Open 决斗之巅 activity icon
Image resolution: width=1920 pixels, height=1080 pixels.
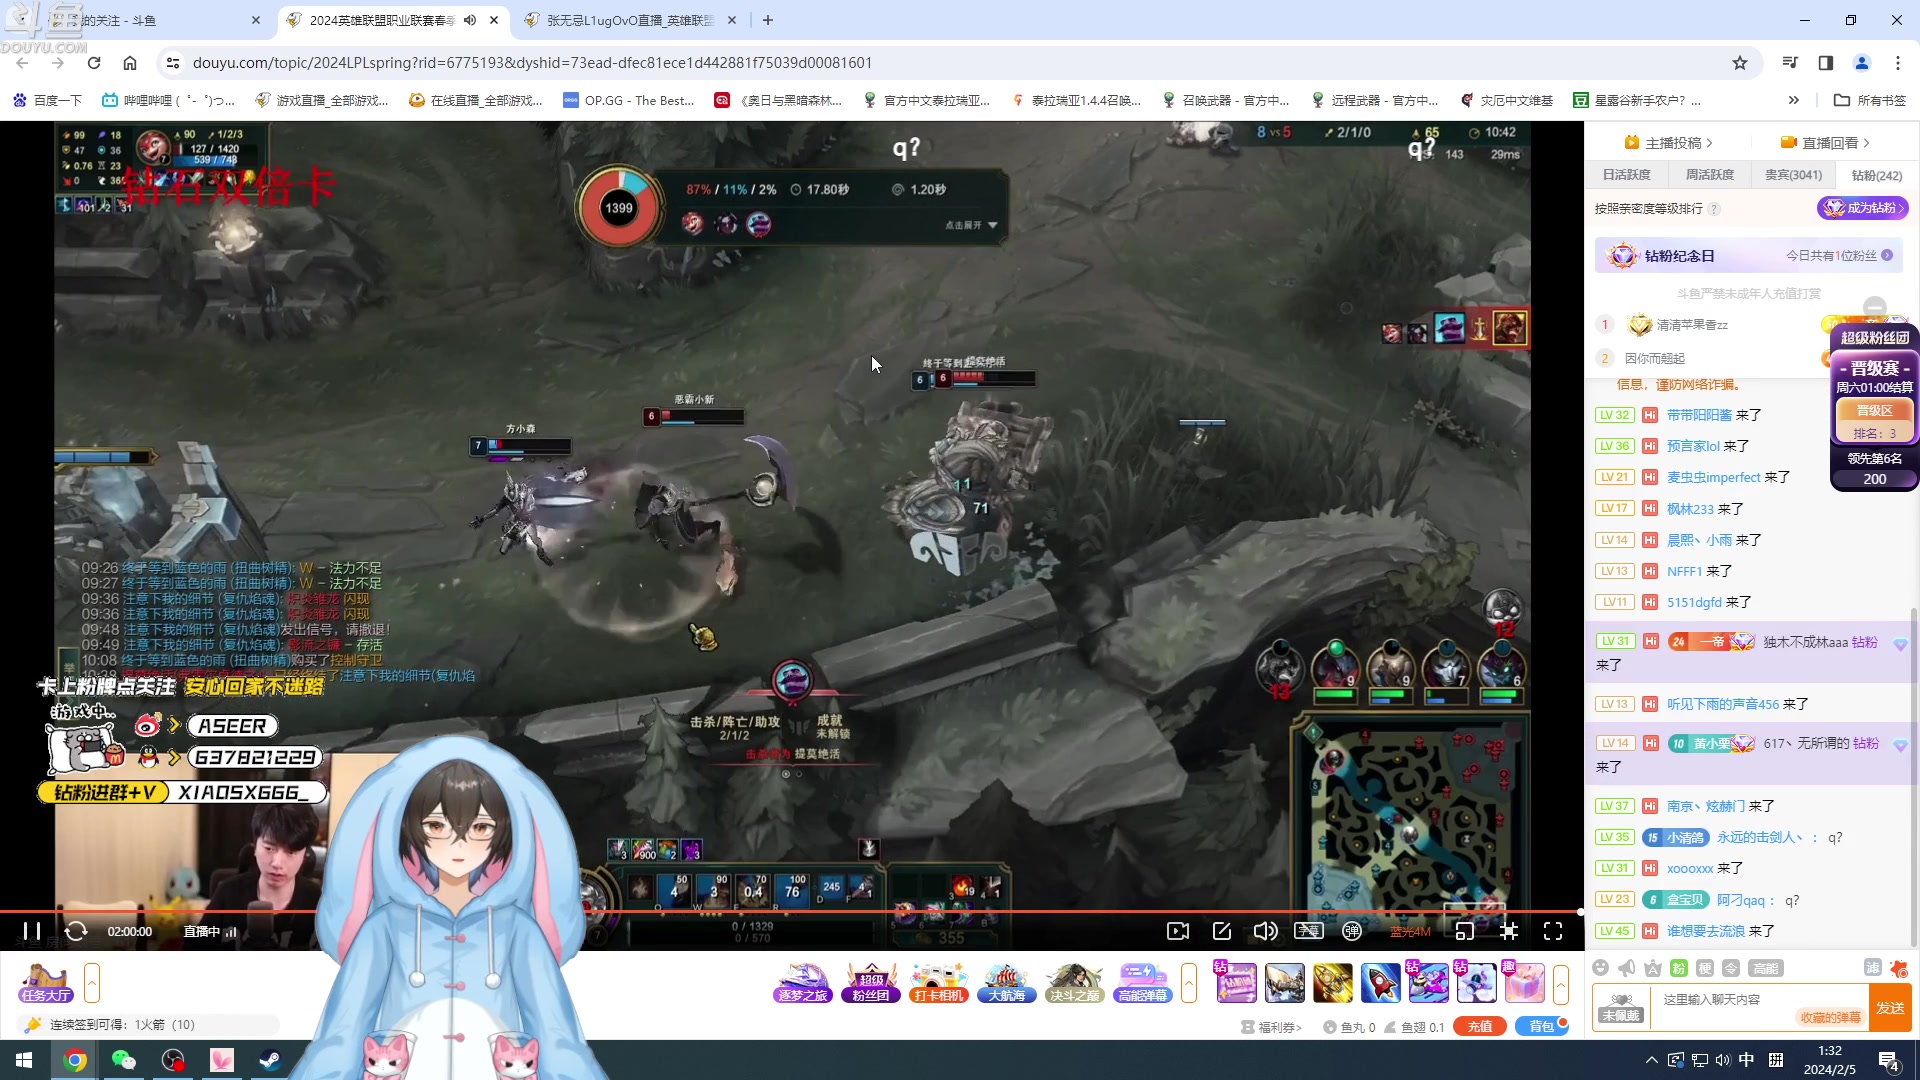coord(1074,983)
